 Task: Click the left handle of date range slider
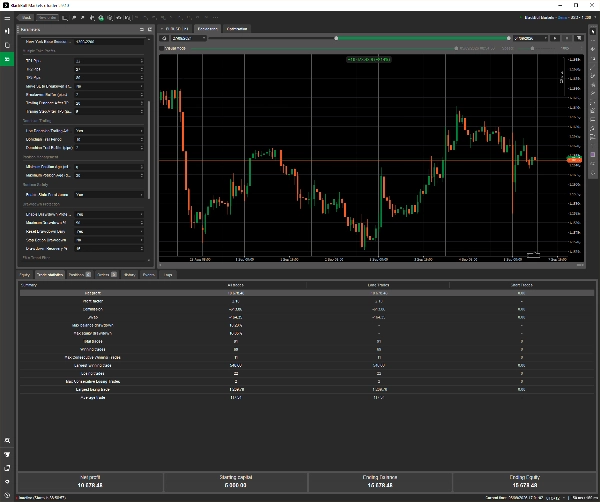click(336, 38)
